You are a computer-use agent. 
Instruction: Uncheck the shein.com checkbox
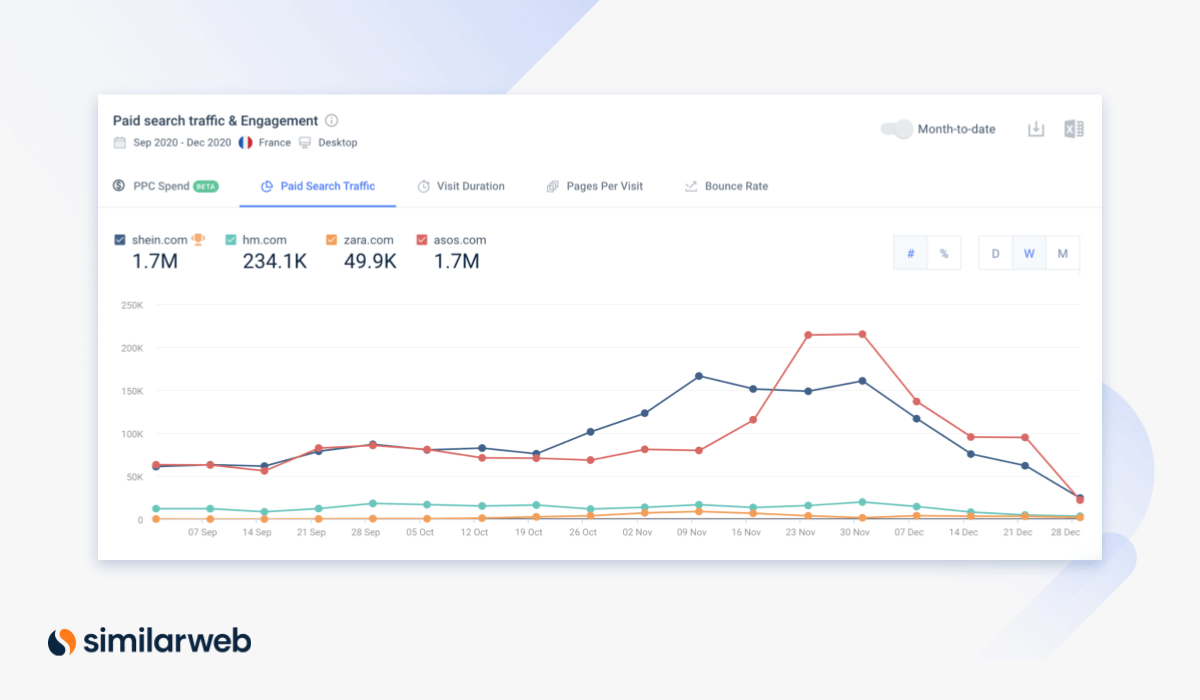(x=120, y=240)
